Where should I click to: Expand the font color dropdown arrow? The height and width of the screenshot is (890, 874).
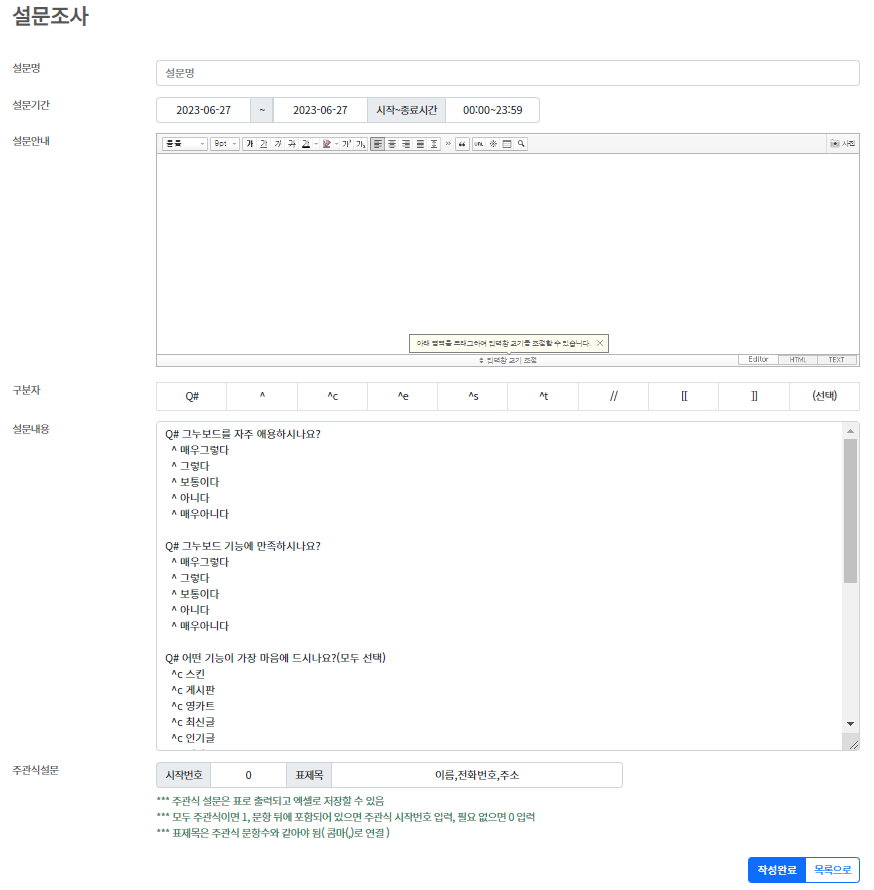pyautogui.click(x=315, y=144)
